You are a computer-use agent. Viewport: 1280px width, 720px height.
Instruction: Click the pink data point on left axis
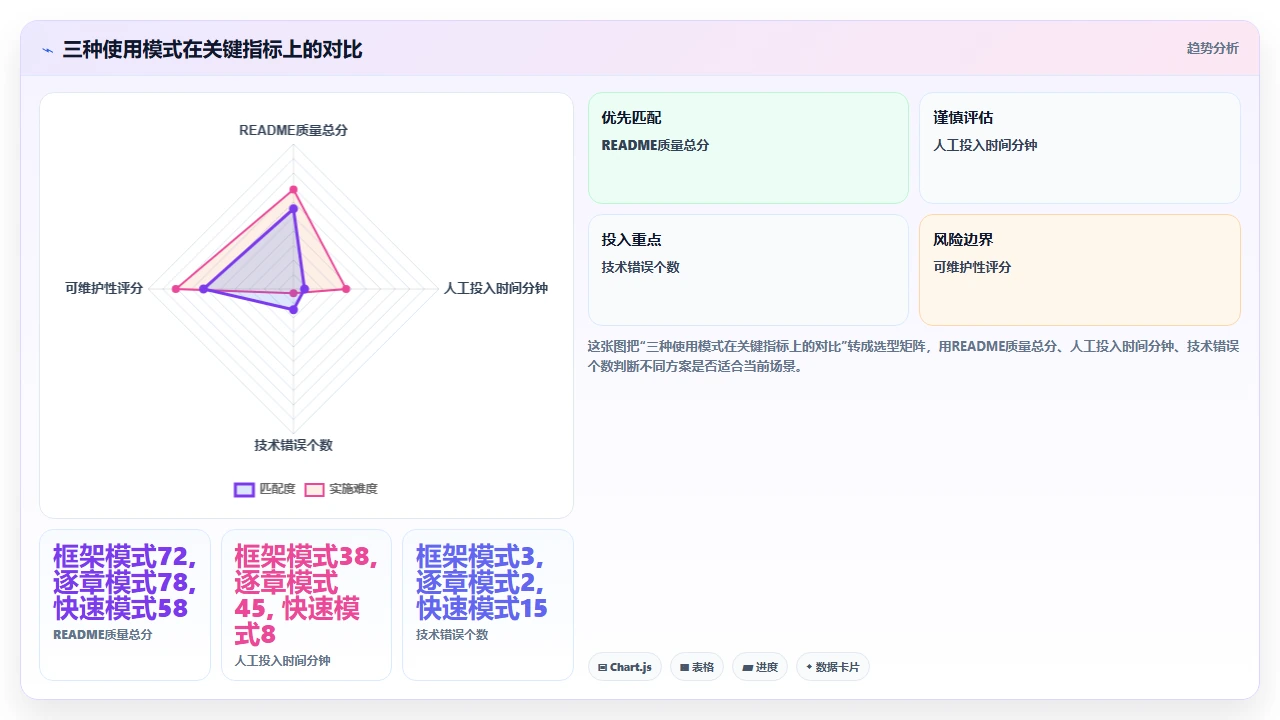click(176, 289)
